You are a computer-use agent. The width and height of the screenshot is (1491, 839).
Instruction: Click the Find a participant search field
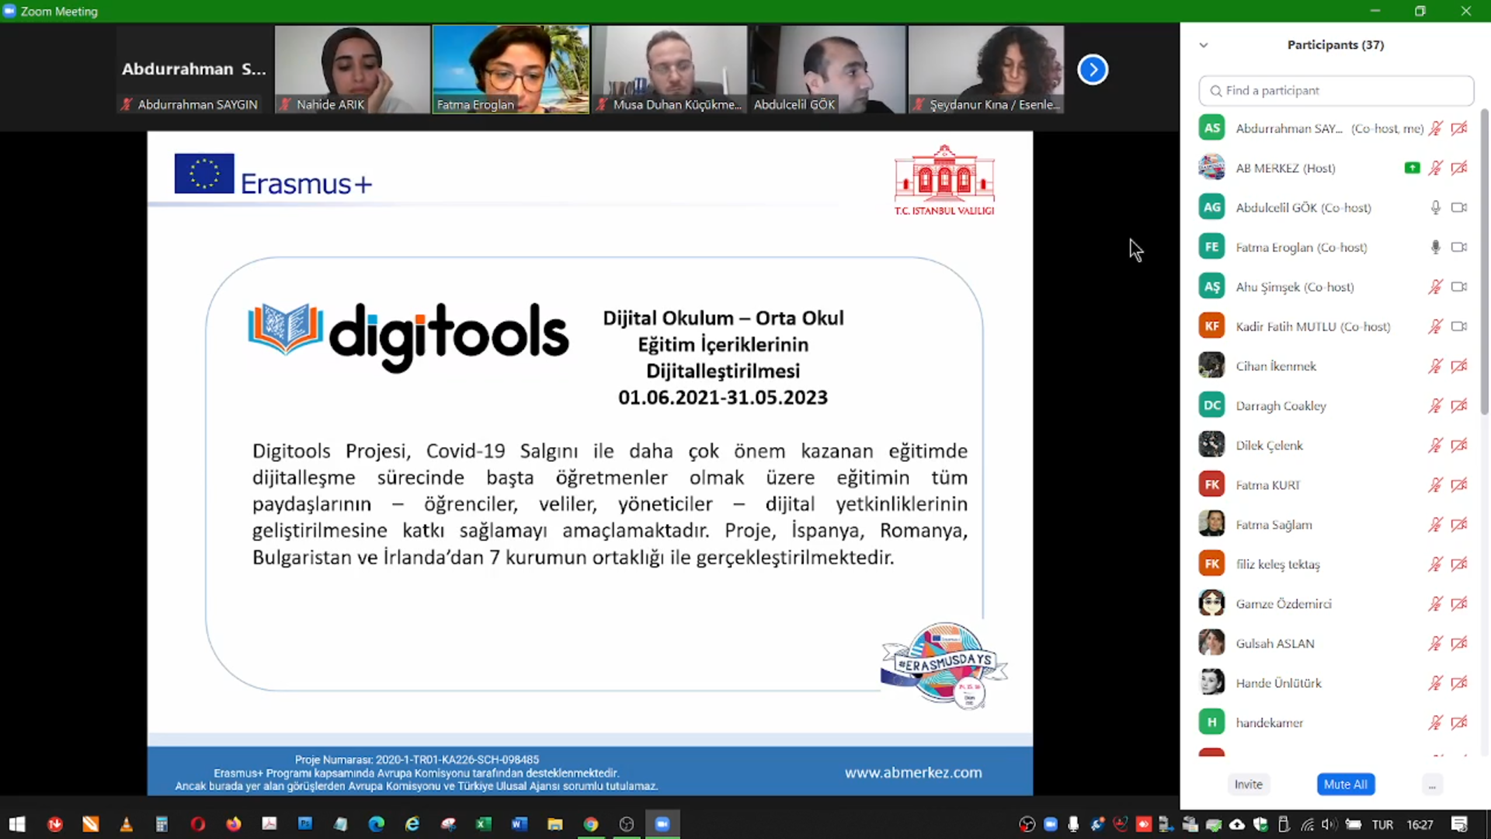pyautogui.click(x=1336, y=91)
